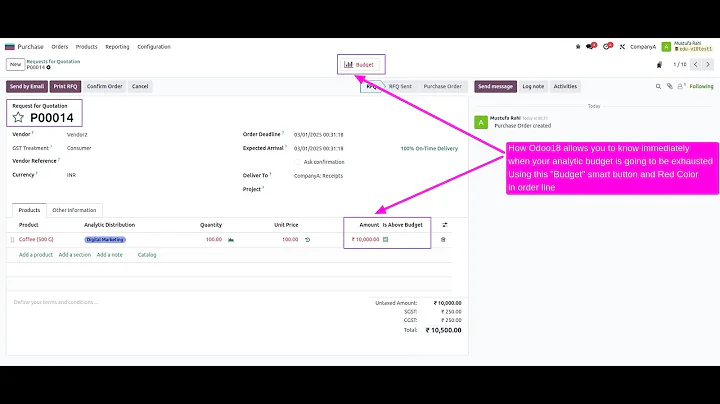Select the Purchase Order status stage

coord(442,86)
